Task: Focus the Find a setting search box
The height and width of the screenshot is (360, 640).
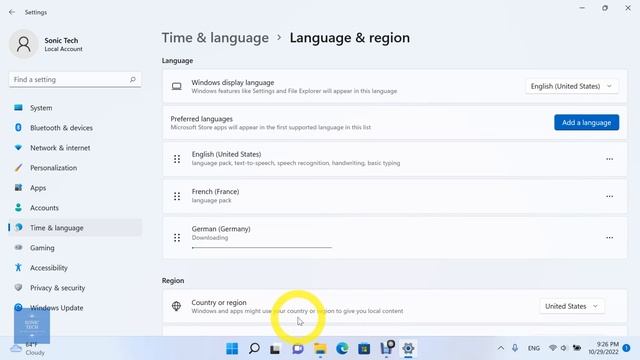Action: (75, 80)
